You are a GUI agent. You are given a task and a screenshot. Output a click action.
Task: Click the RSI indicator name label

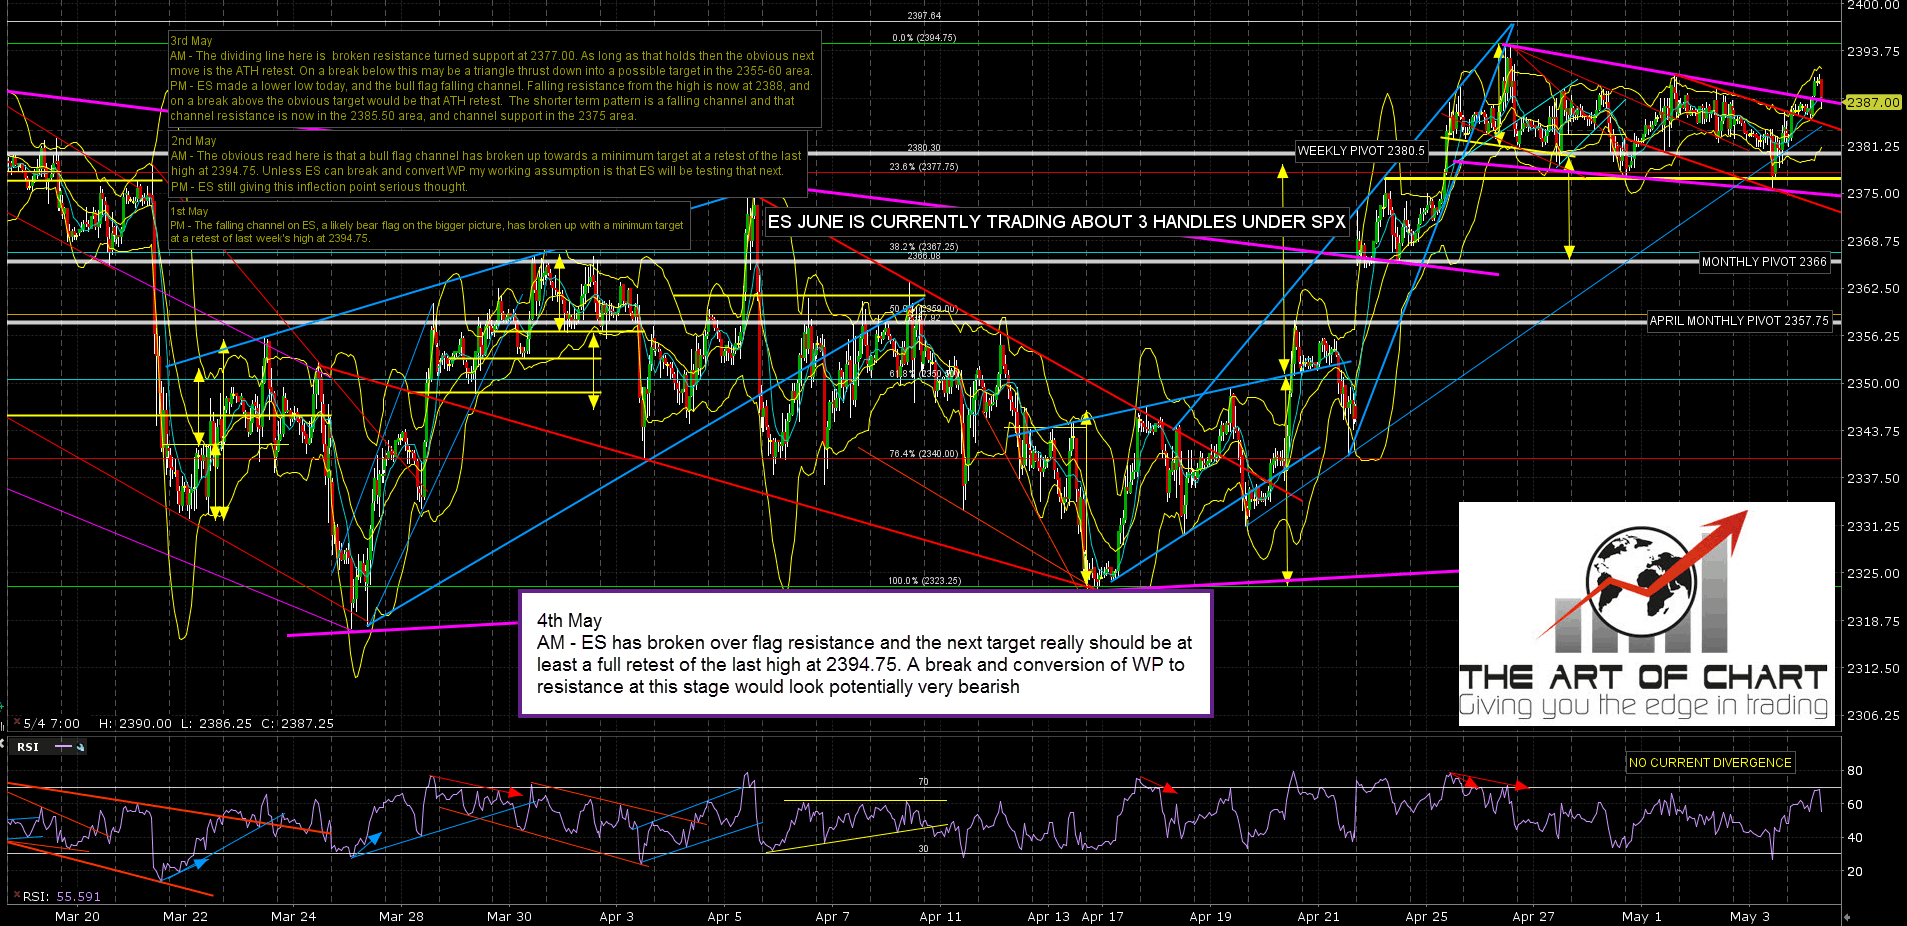(x=28, y=747)
